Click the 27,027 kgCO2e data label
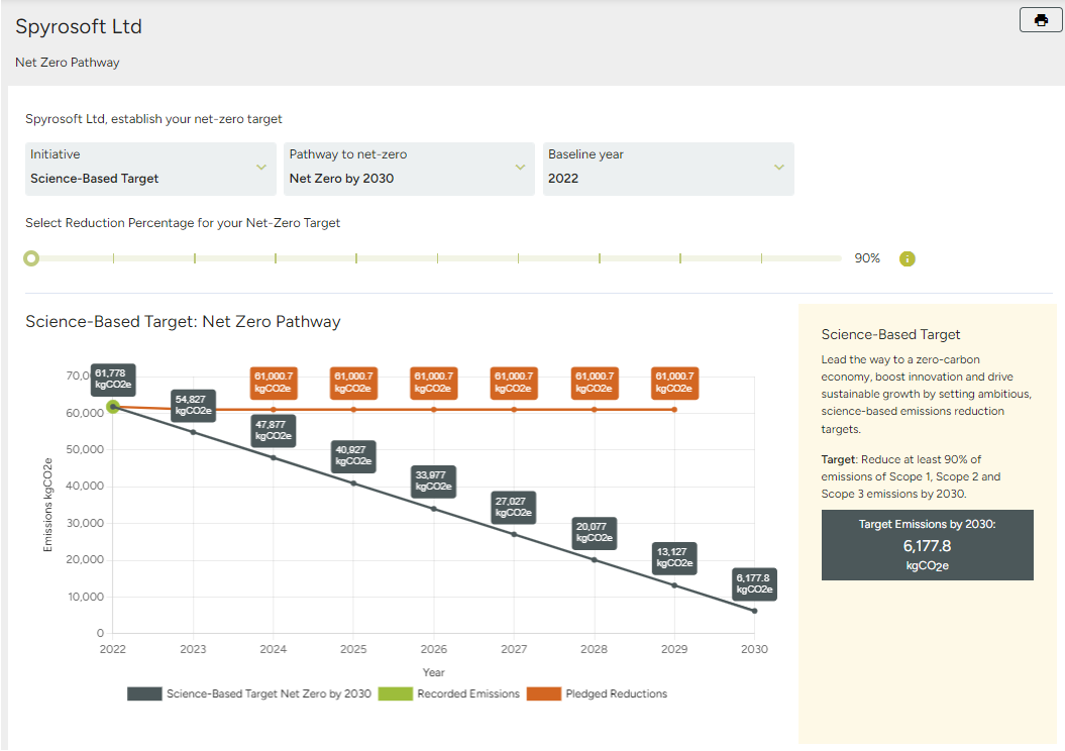This screenshot has width=1065, height=751. [x=513, y=508]
